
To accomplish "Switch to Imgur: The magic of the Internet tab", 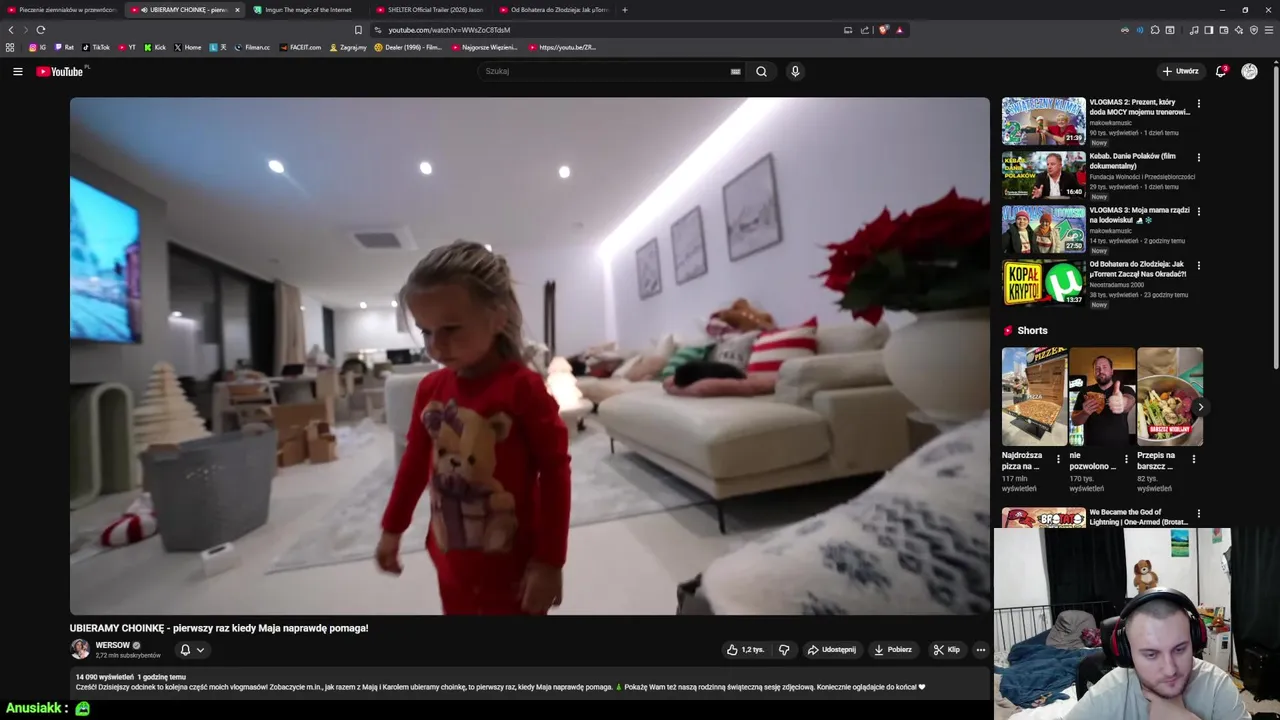I will pyautogui.click(x=308, y=10).
